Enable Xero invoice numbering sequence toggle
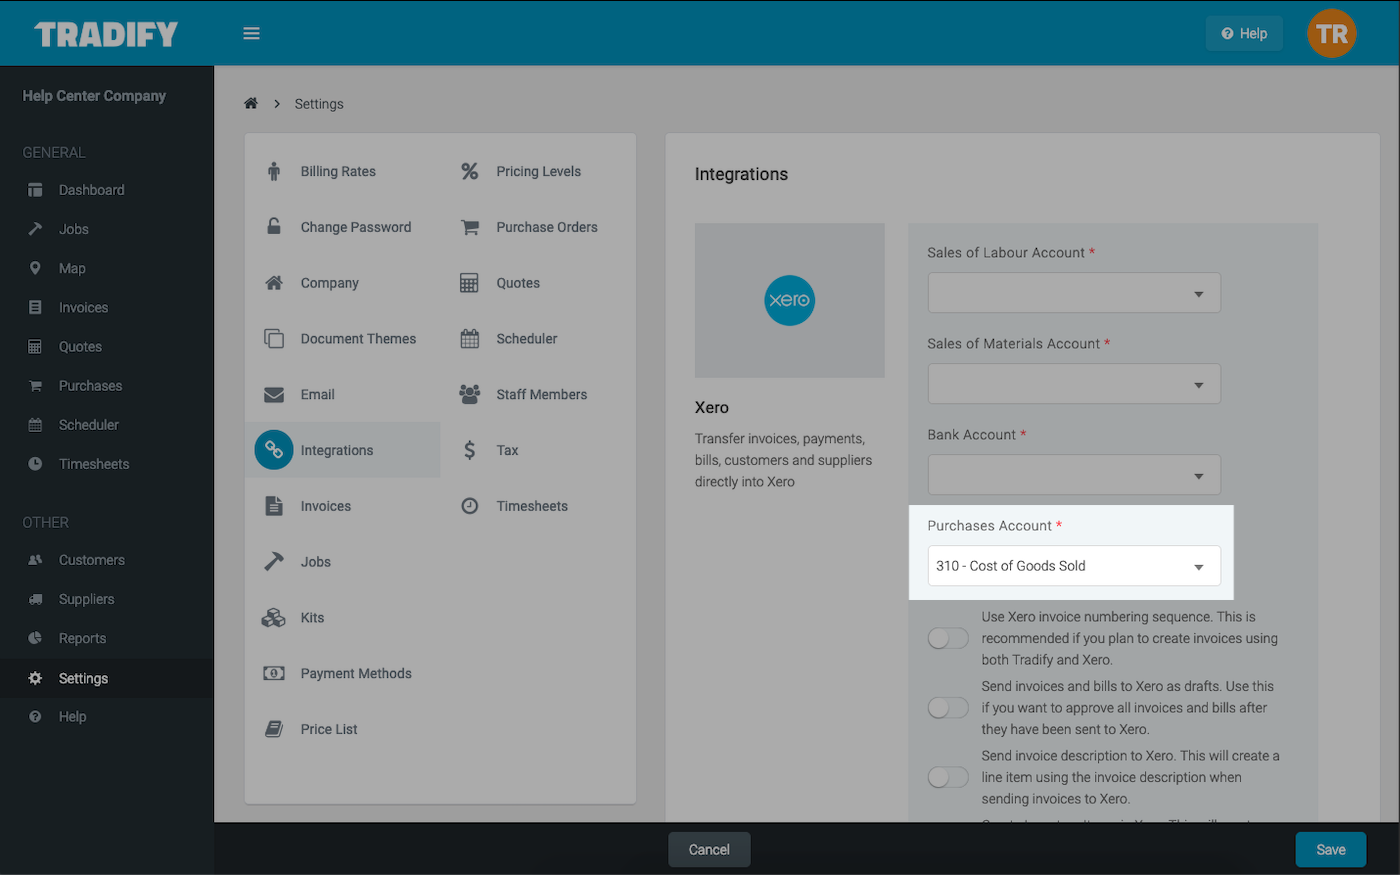1400x875 pixels. tap(948, 638)
